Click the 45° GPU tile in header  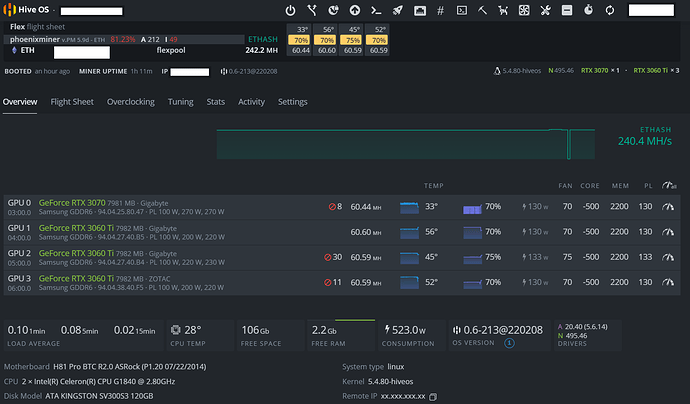pos(351,40)
